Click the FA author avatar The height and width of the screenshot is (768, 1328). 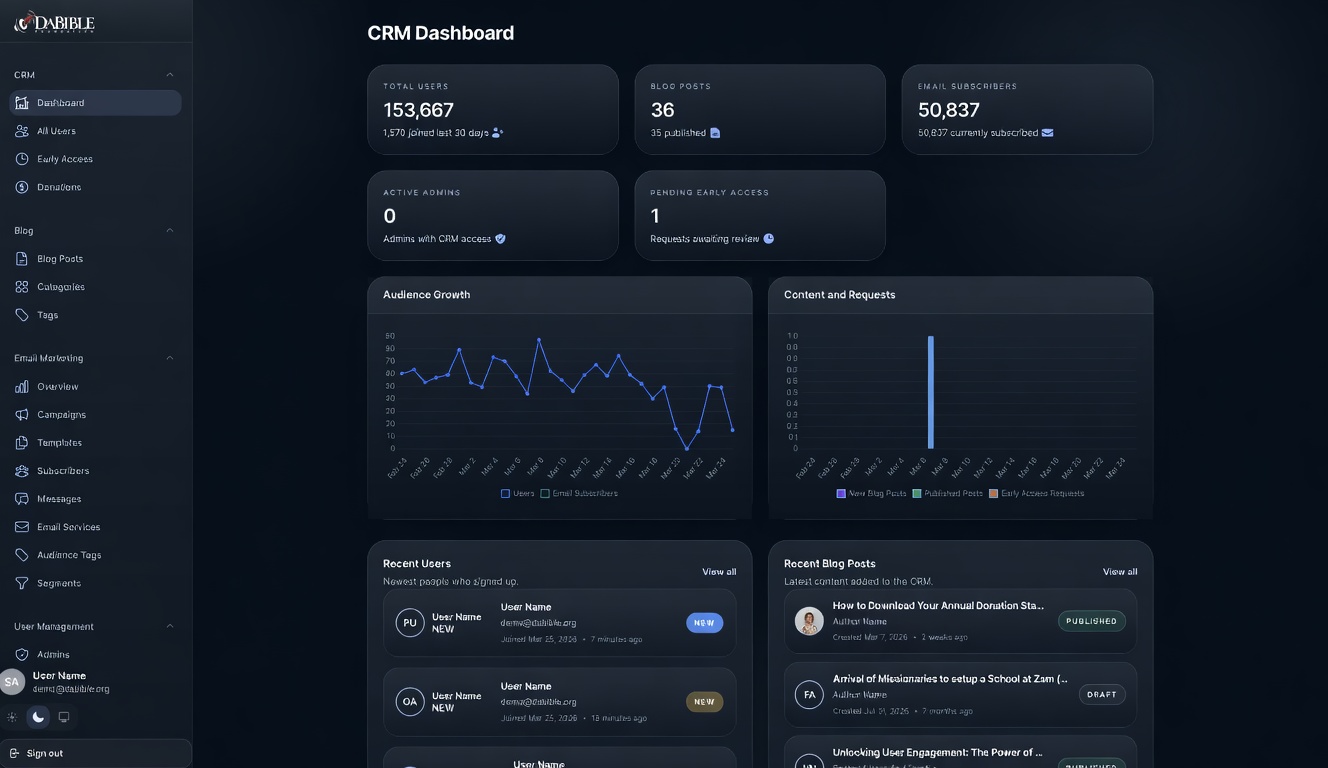809,694
